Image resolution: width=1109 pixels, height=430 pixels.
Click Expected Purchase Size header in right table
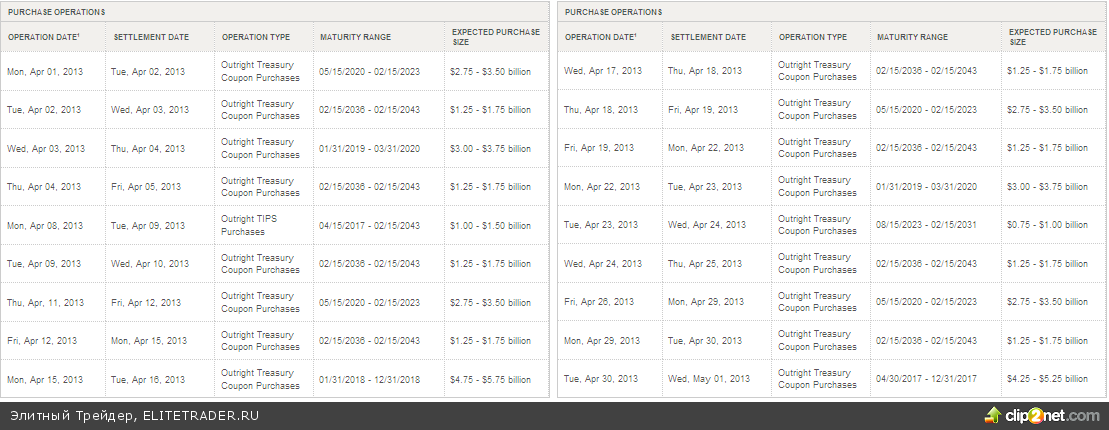(1052, 37)
